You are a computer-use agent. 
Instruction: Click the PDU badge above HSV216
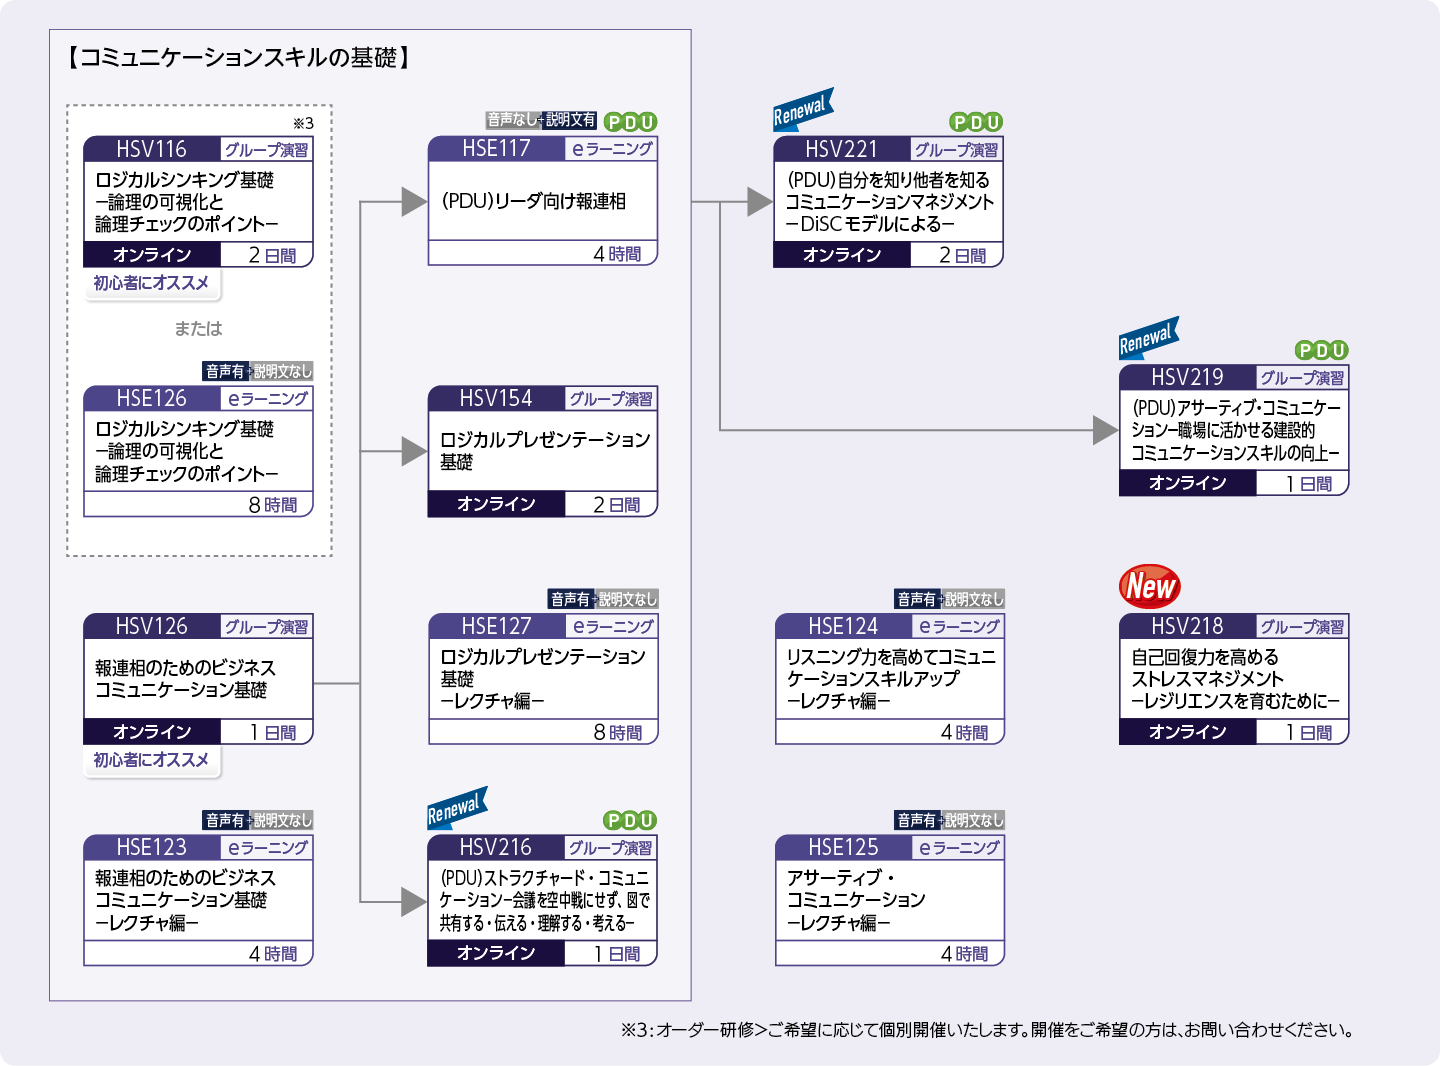pyautogui.click(x=631, y=820)
